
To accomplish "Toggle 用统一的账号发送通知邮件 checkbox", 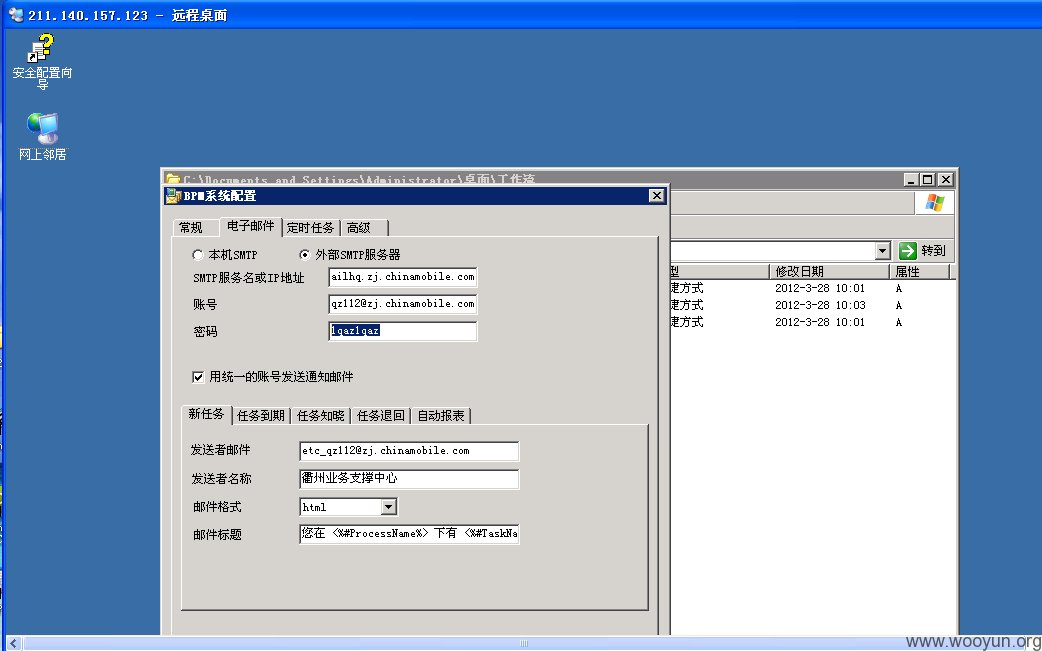I will 198,377.
